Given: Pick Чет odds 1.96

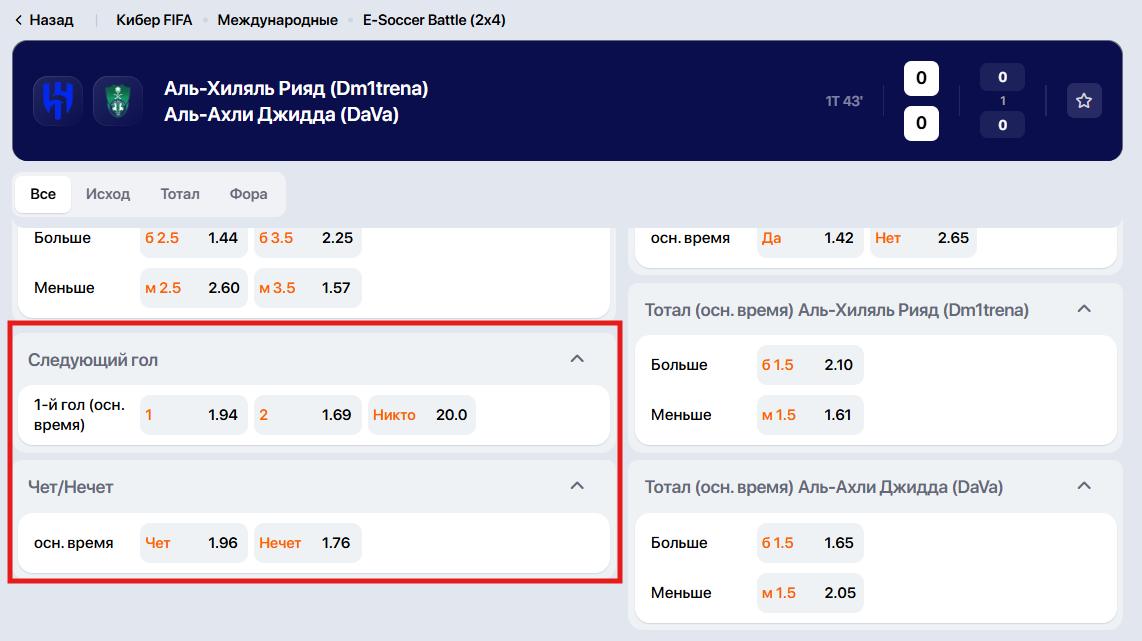Looking at the screenshot, I should click(x=193, y=543).
